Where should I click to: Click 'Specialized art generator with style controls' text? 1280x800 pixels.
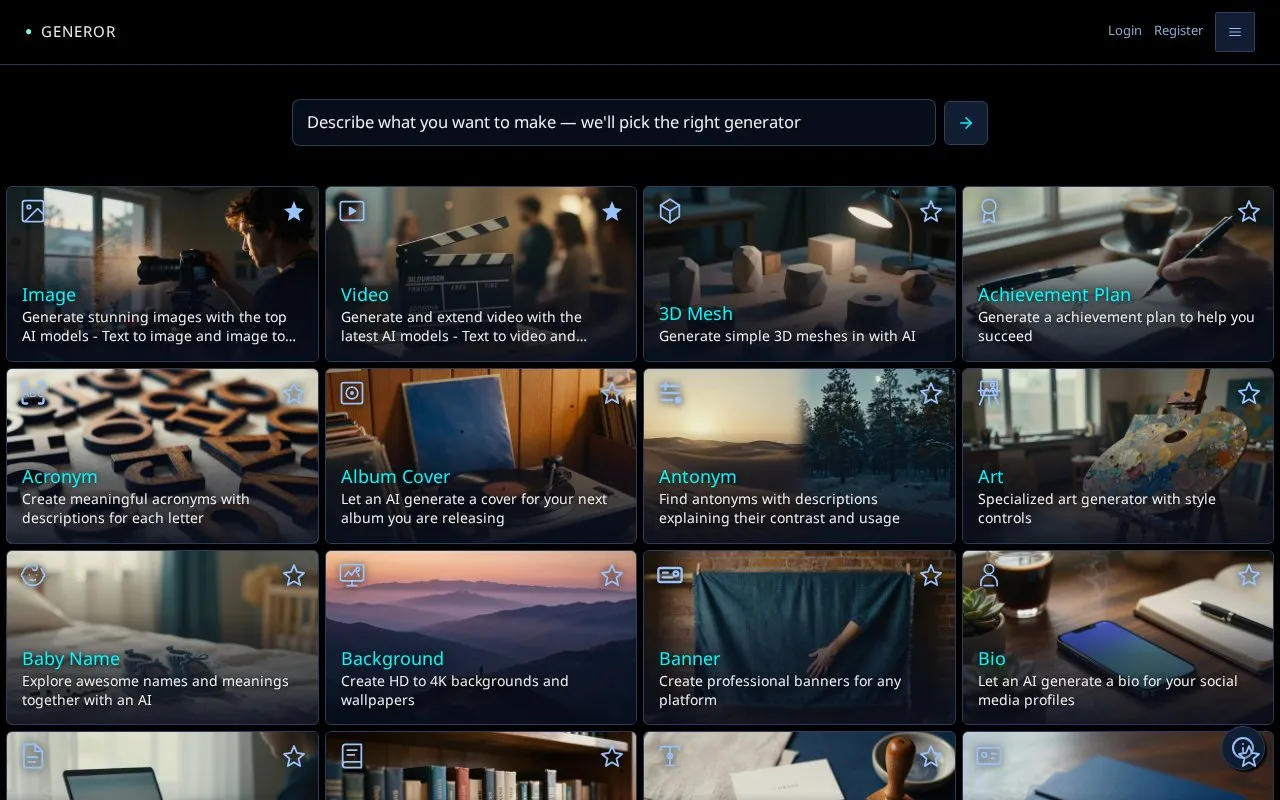(x=1097, y=508)
